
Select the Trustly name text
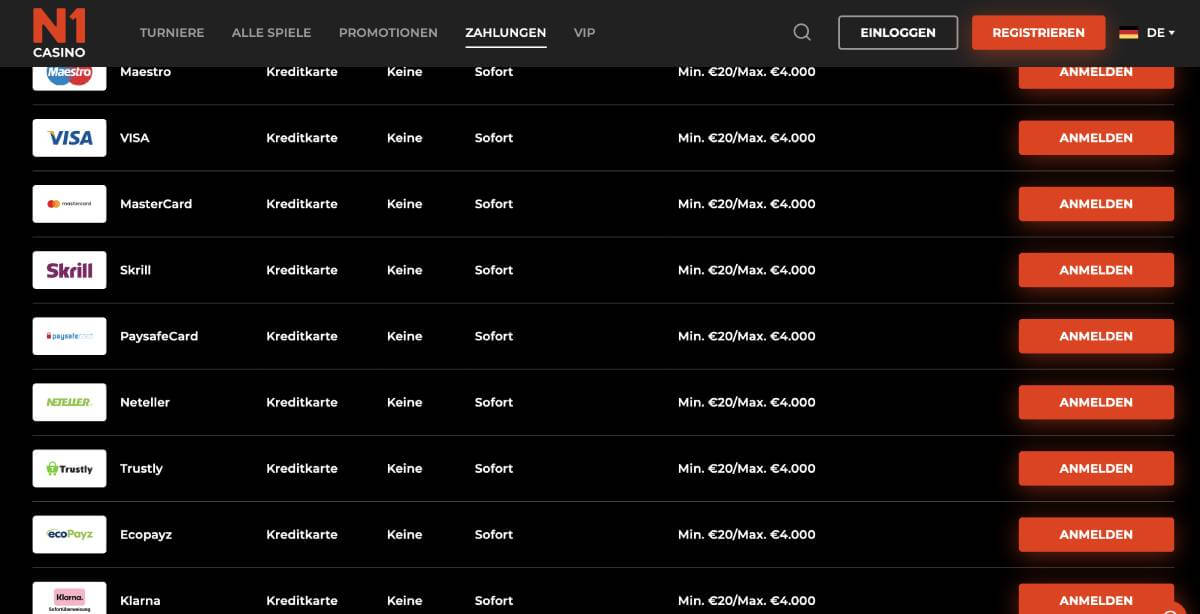point(141,468)
